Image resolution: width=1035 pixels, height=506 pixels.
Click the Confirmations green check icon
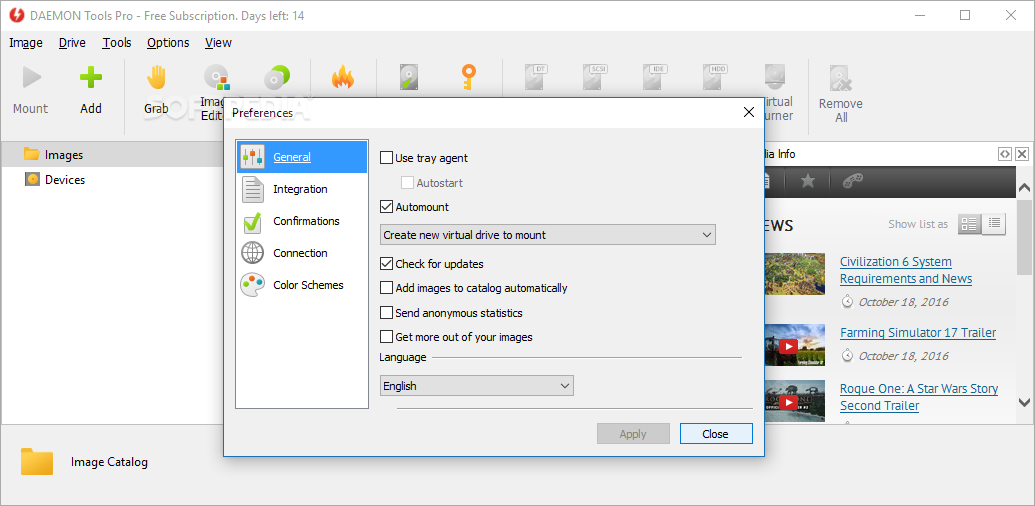pyautogui.click(x=253, y=222)
